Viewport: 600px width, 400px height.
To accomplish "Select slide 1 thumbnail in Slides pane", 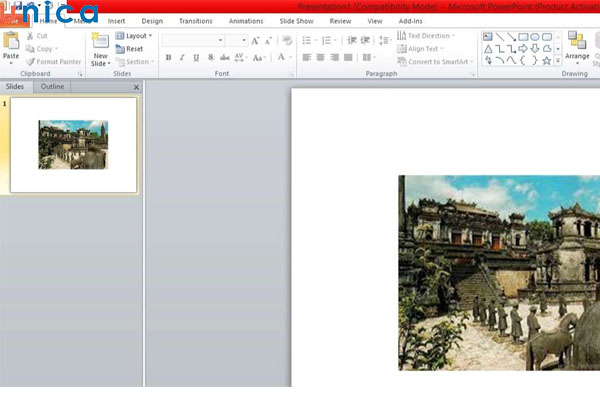I will click(x=73, y=145).
